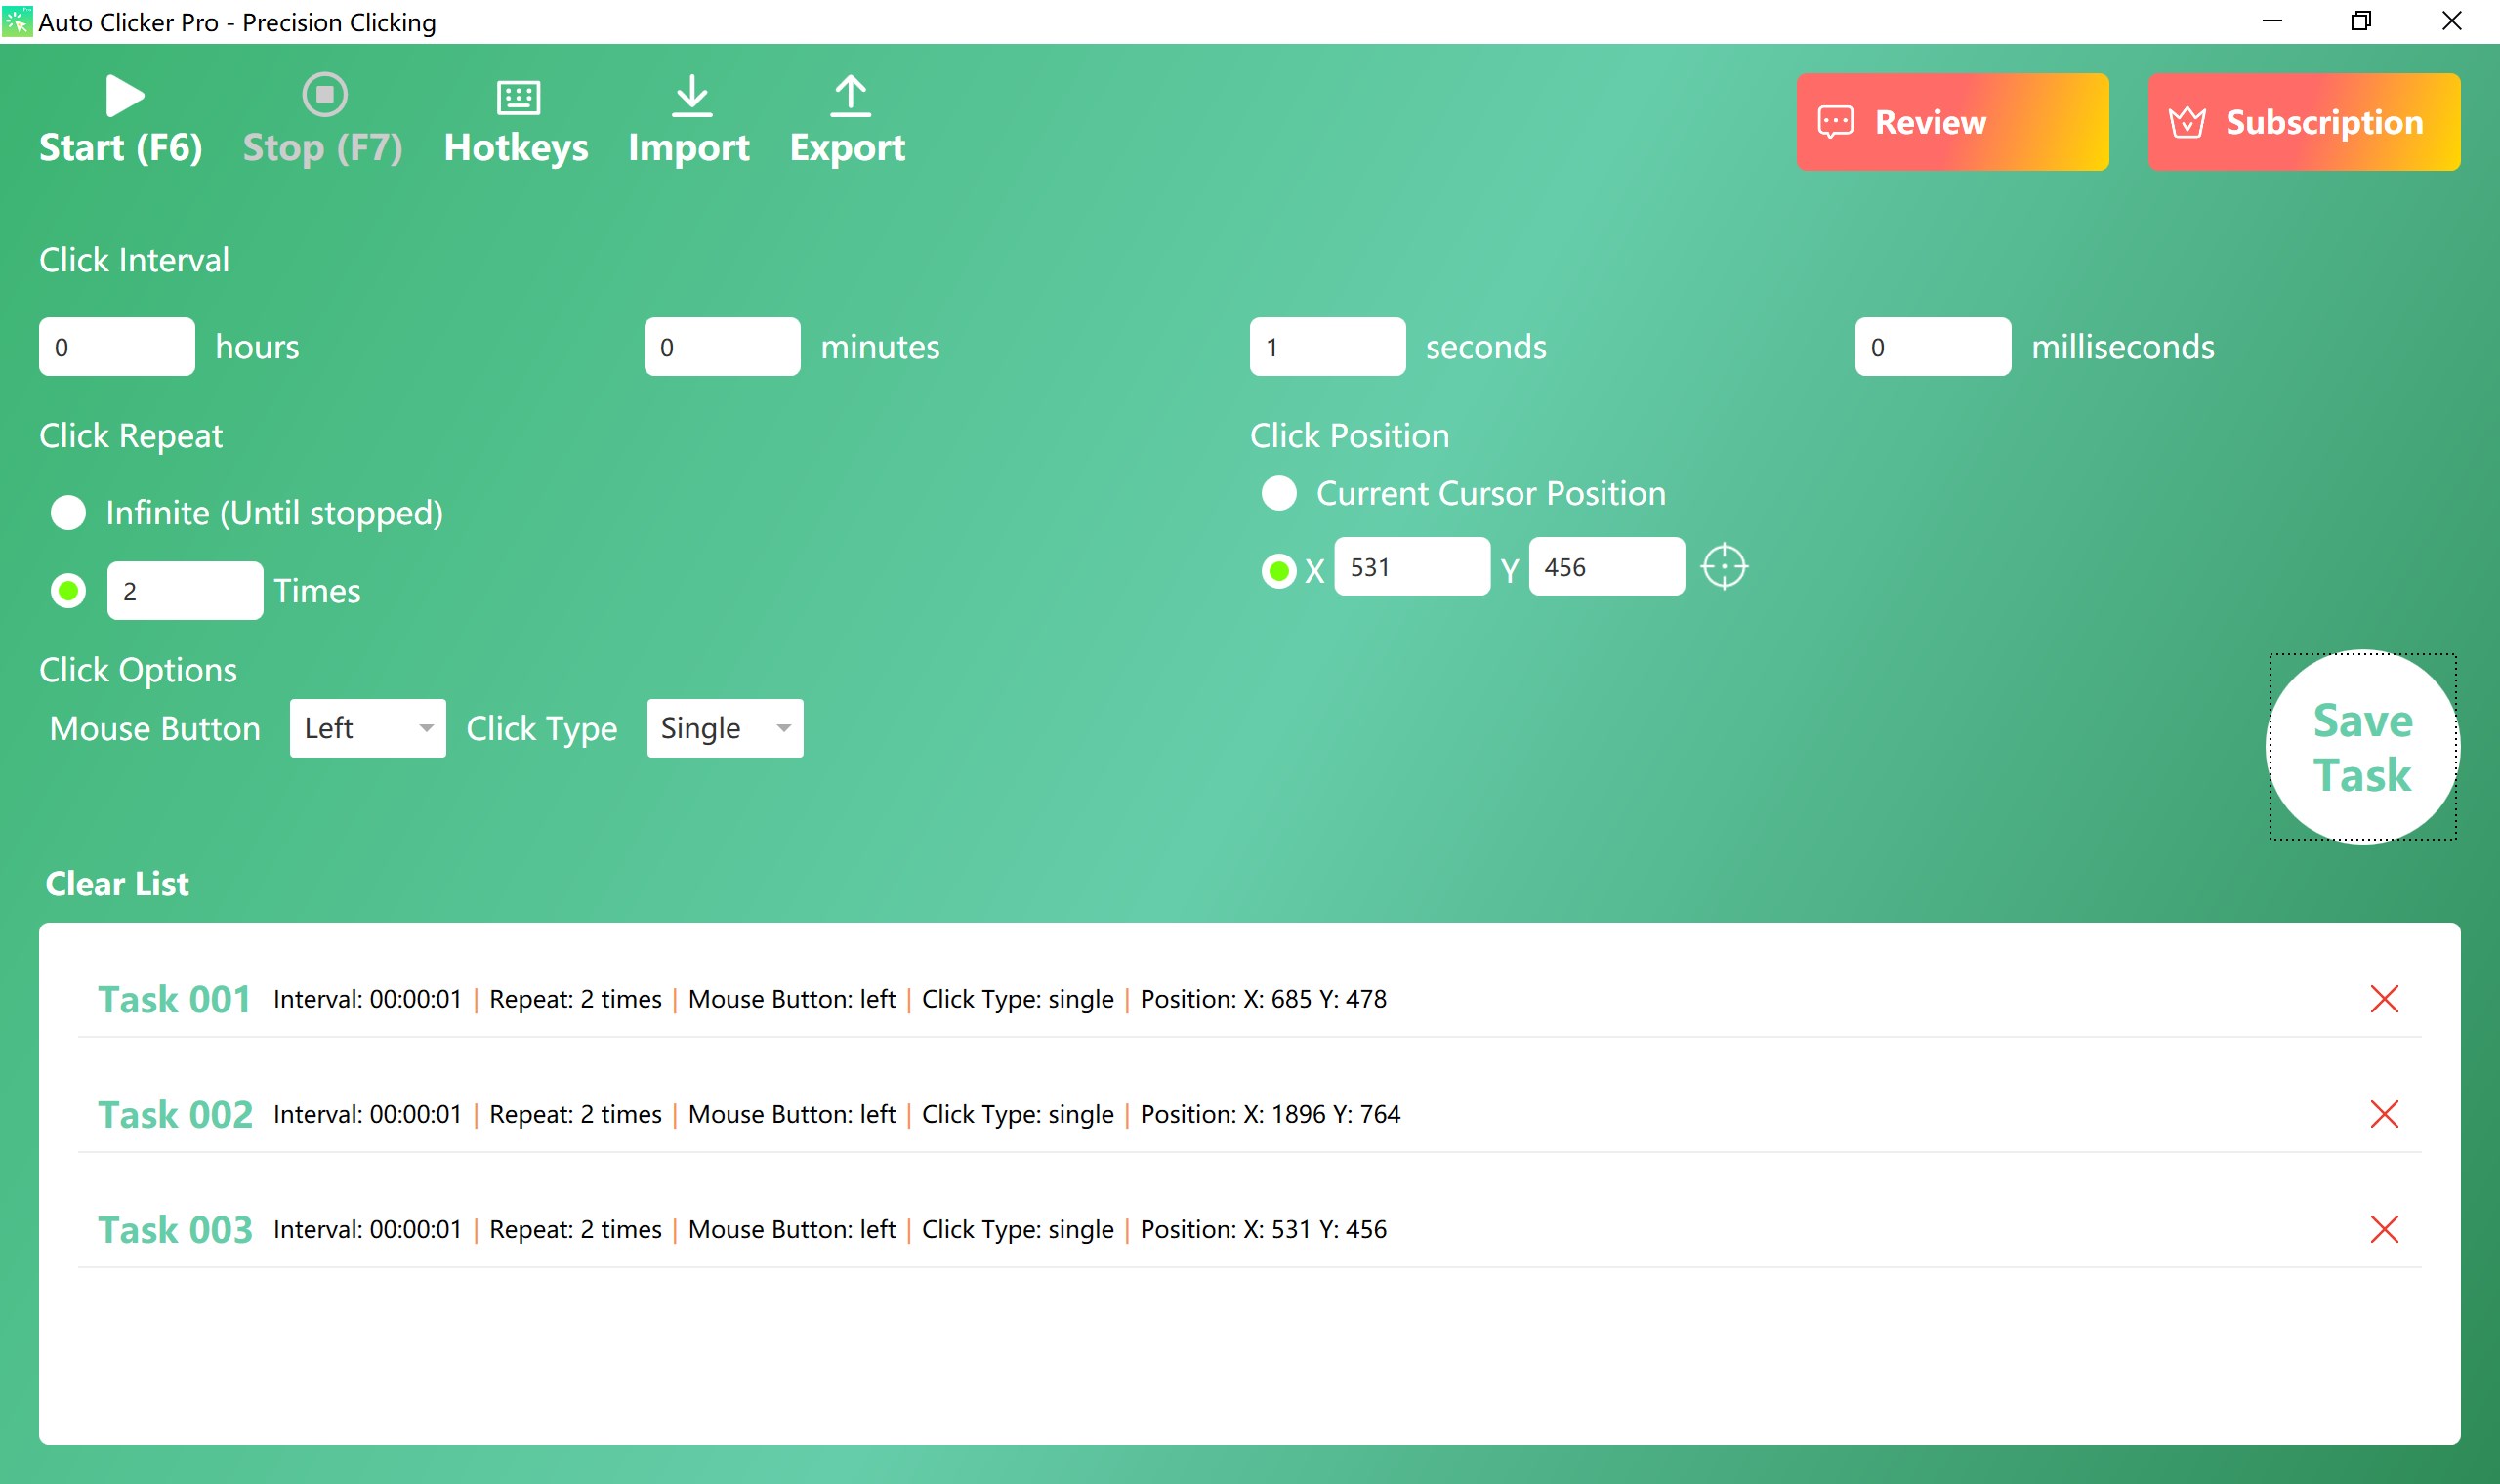Delete Task 001 with red X
Viewport: 2500px width, 1484px height.
pos(2384,998)
